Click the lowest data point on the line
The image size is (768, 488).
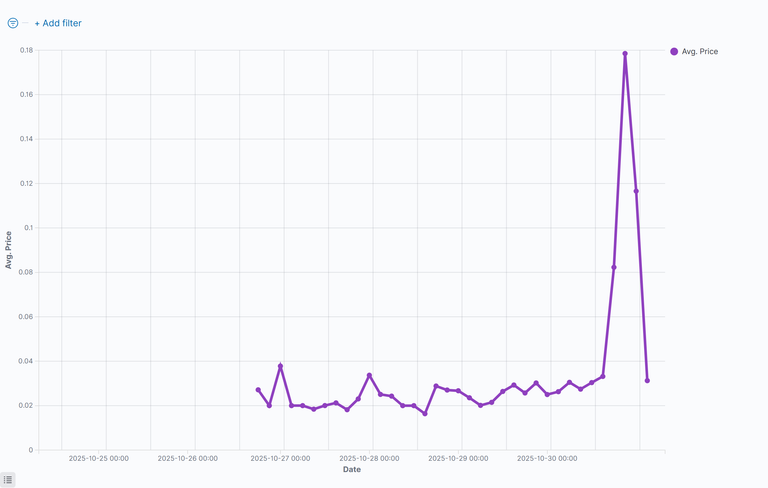(425, 413)
